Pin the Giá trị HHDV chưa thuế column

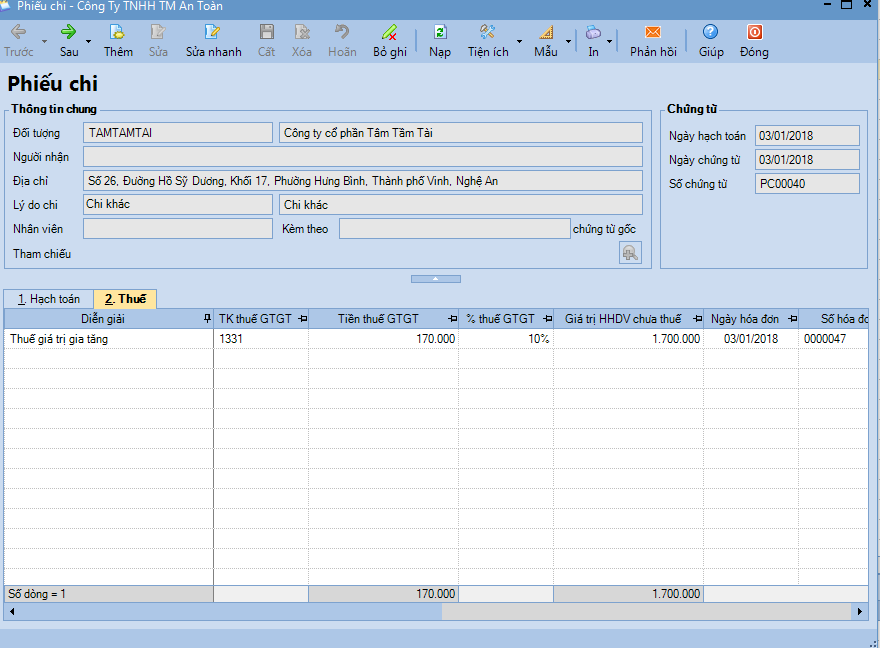tap(697, 319)
